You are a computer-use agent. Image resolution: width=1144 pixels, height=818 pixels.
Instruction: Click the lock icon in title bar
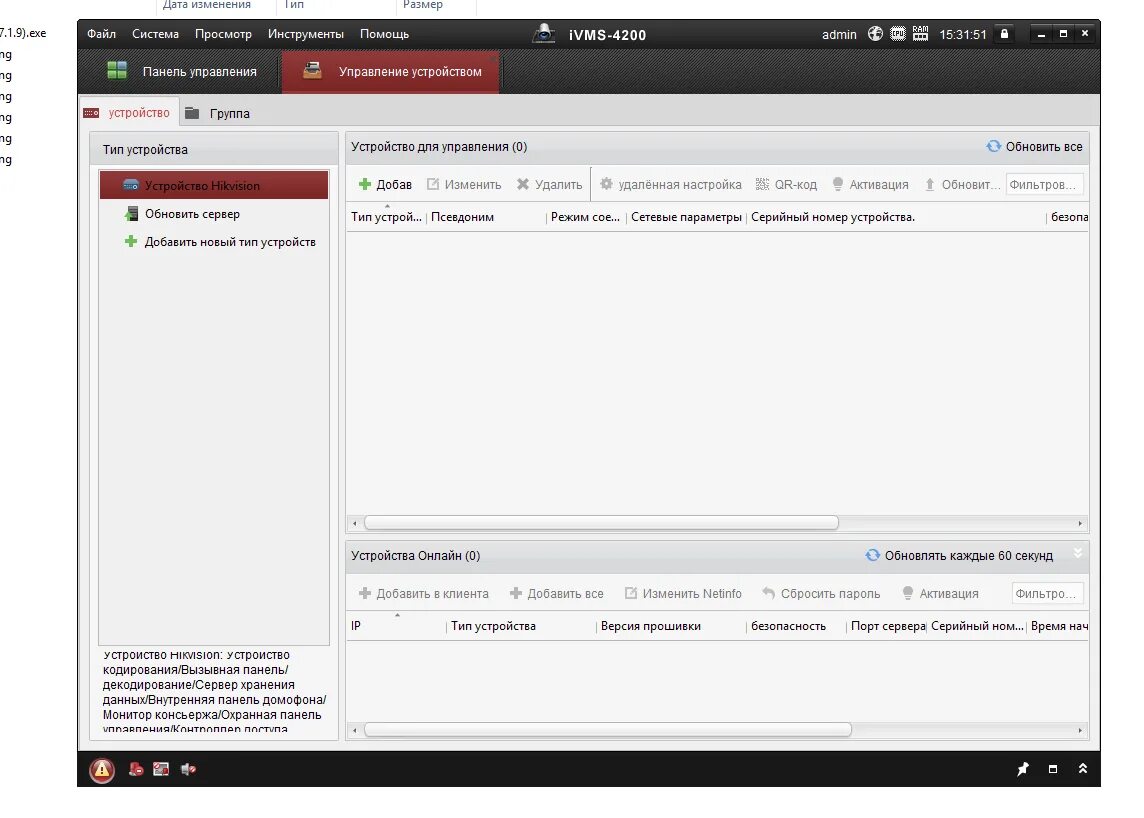[x=1005, y=34]
